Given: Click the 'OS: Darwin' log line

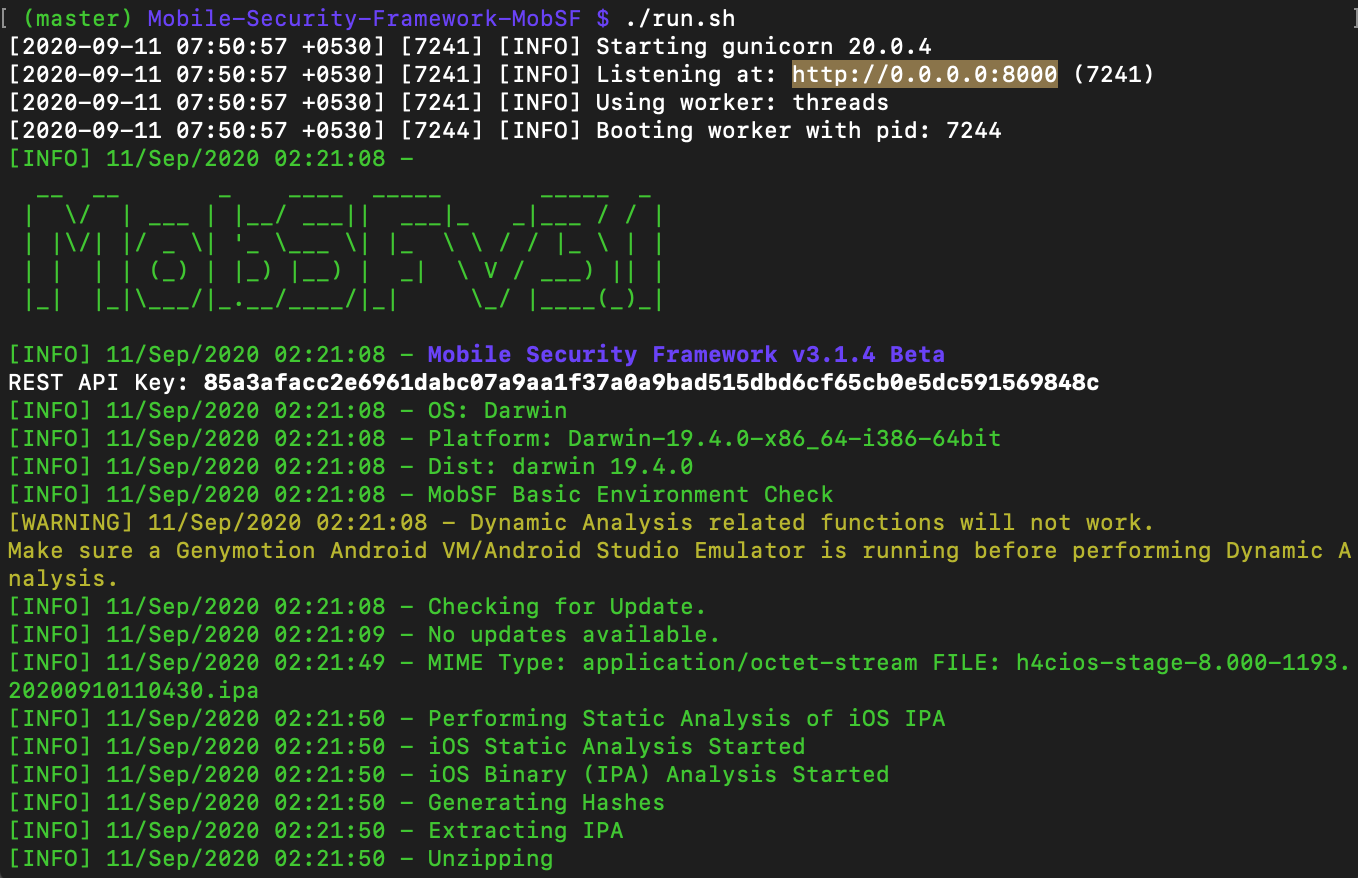Looking at the screenshot, I should coord(498,410).
